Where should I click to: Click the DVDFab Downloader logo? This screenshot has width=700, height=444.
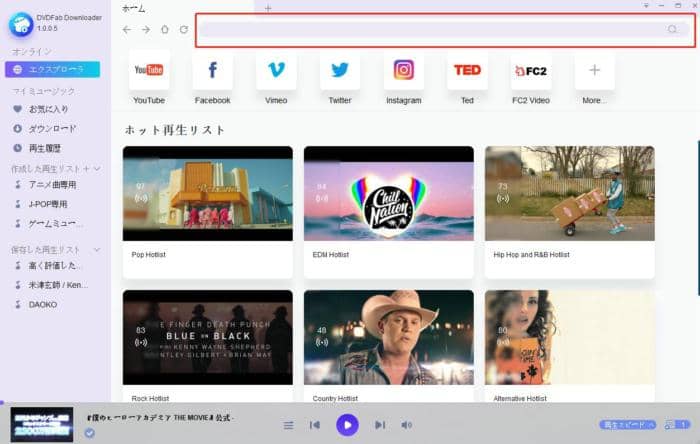(21, 24)
